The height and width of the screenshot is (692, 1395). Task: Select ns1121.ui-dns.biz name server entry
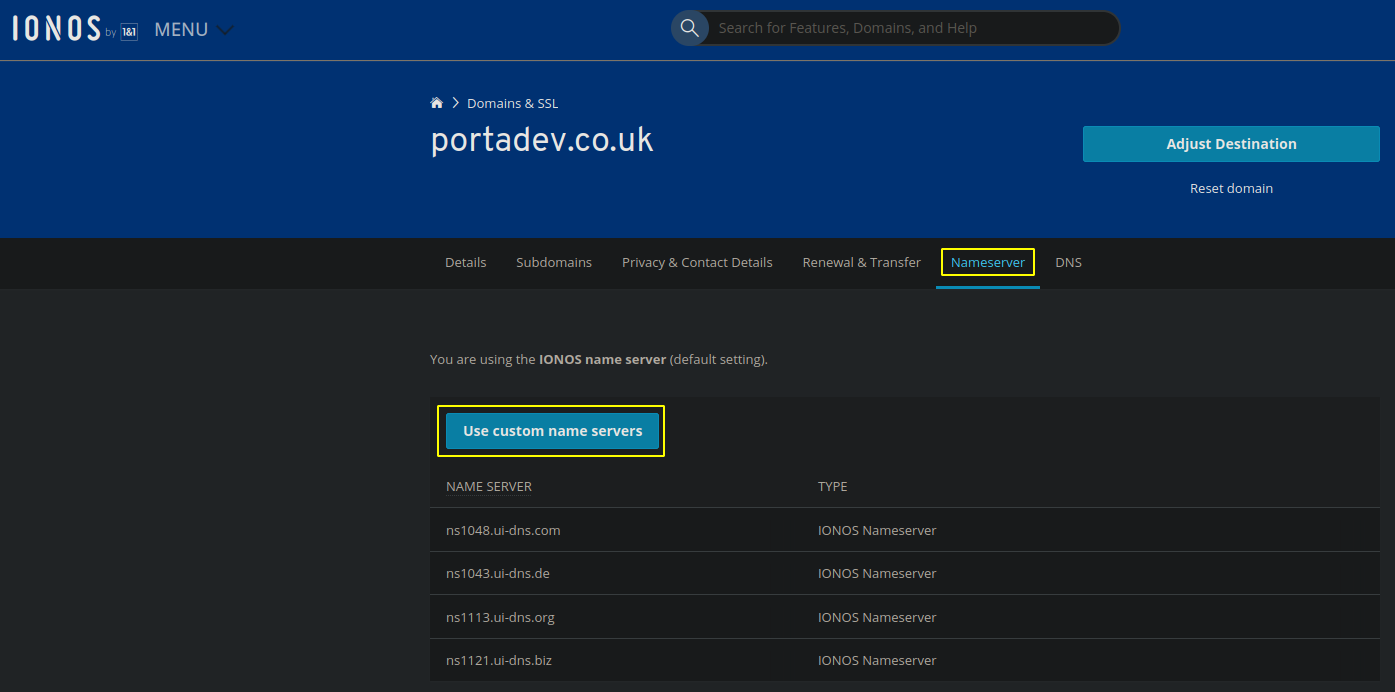(498, 661)
